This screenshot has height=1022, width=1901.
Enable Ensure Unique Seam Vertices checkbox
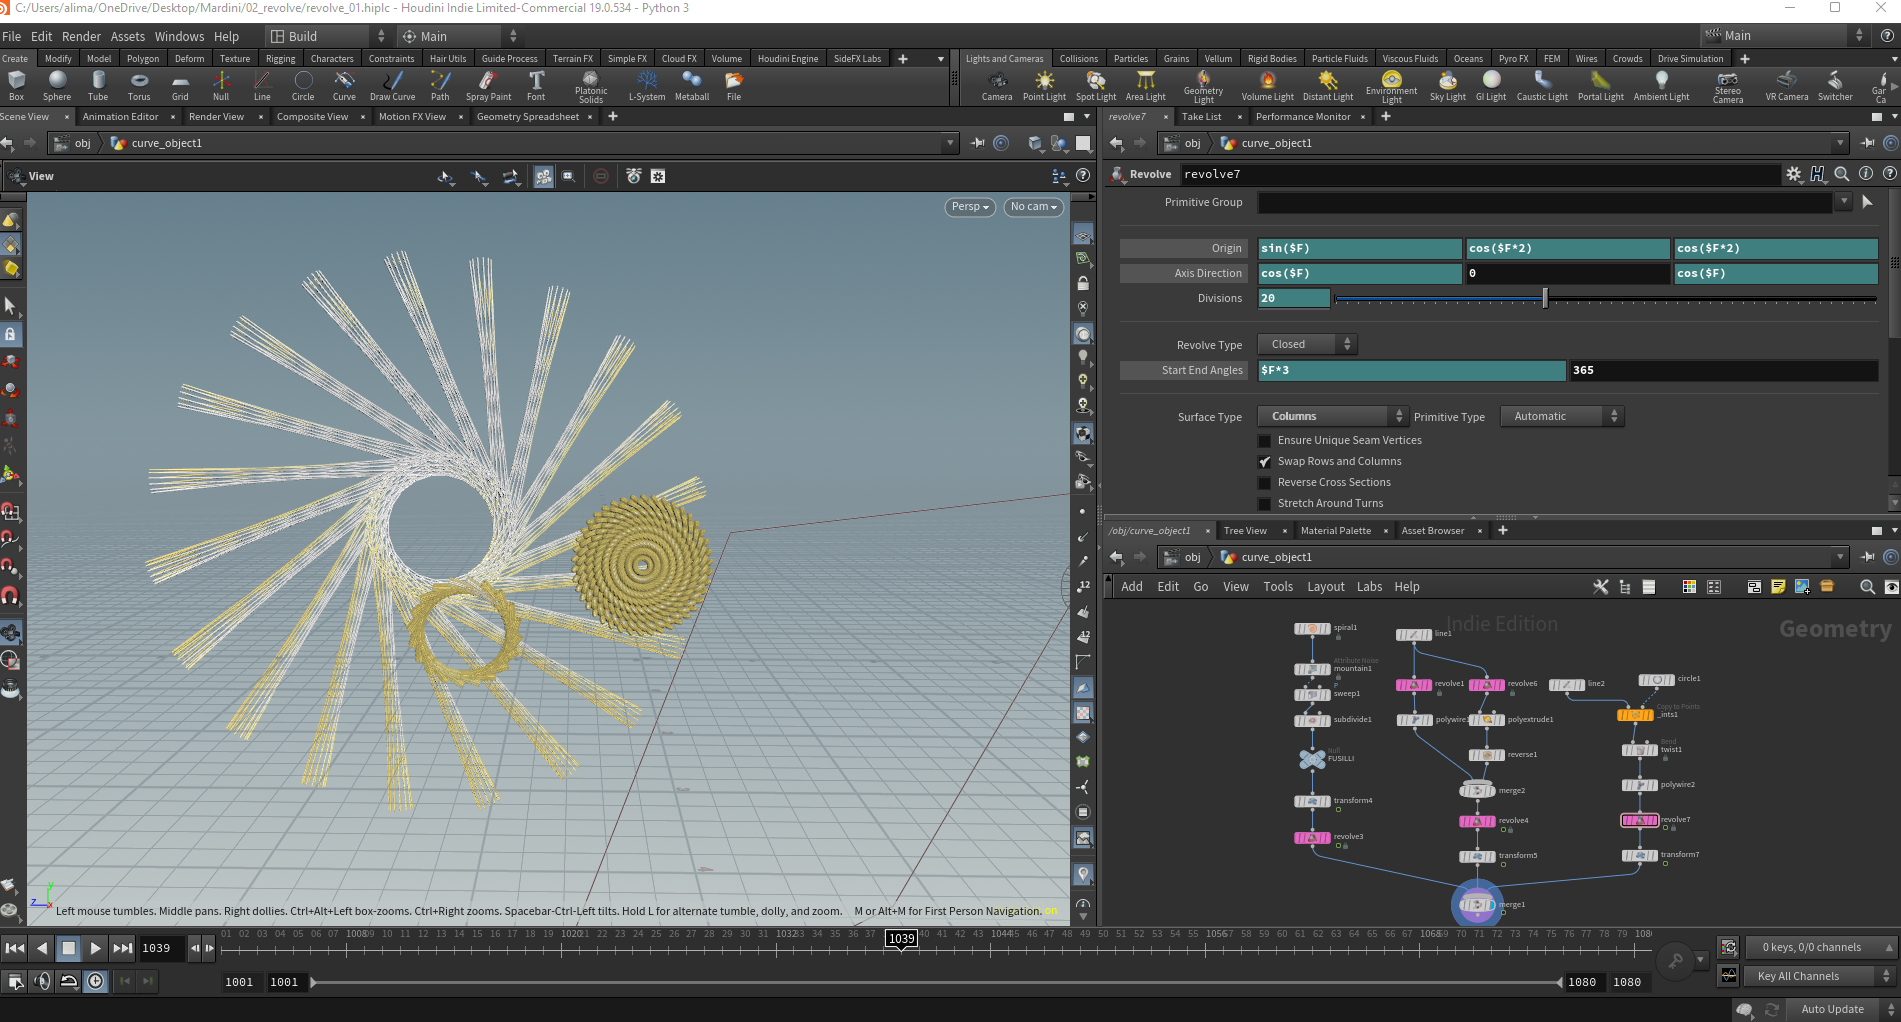point(1264,441)
